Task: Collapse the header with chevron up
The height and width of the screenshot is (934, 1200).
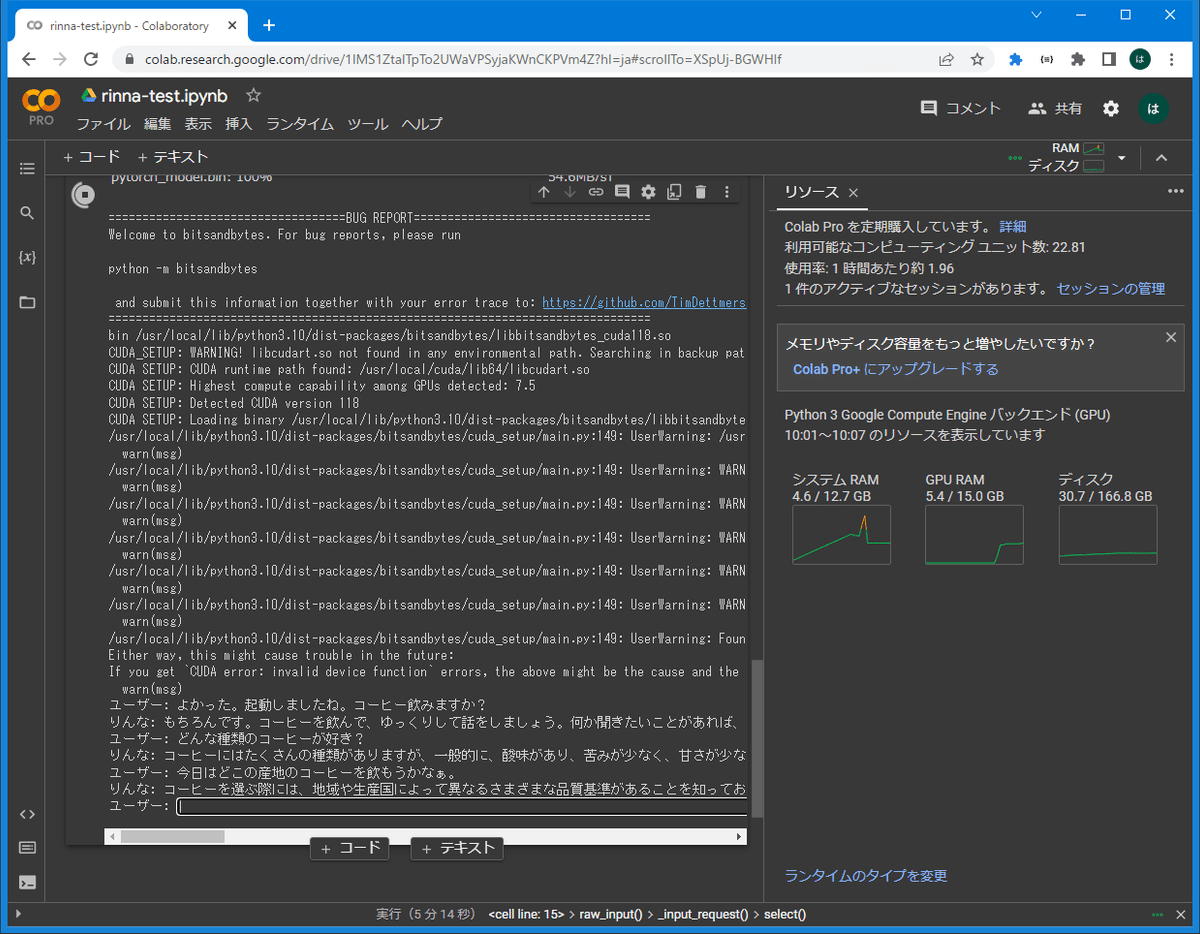Action: pyautogui.click(x=1161, y=158)
